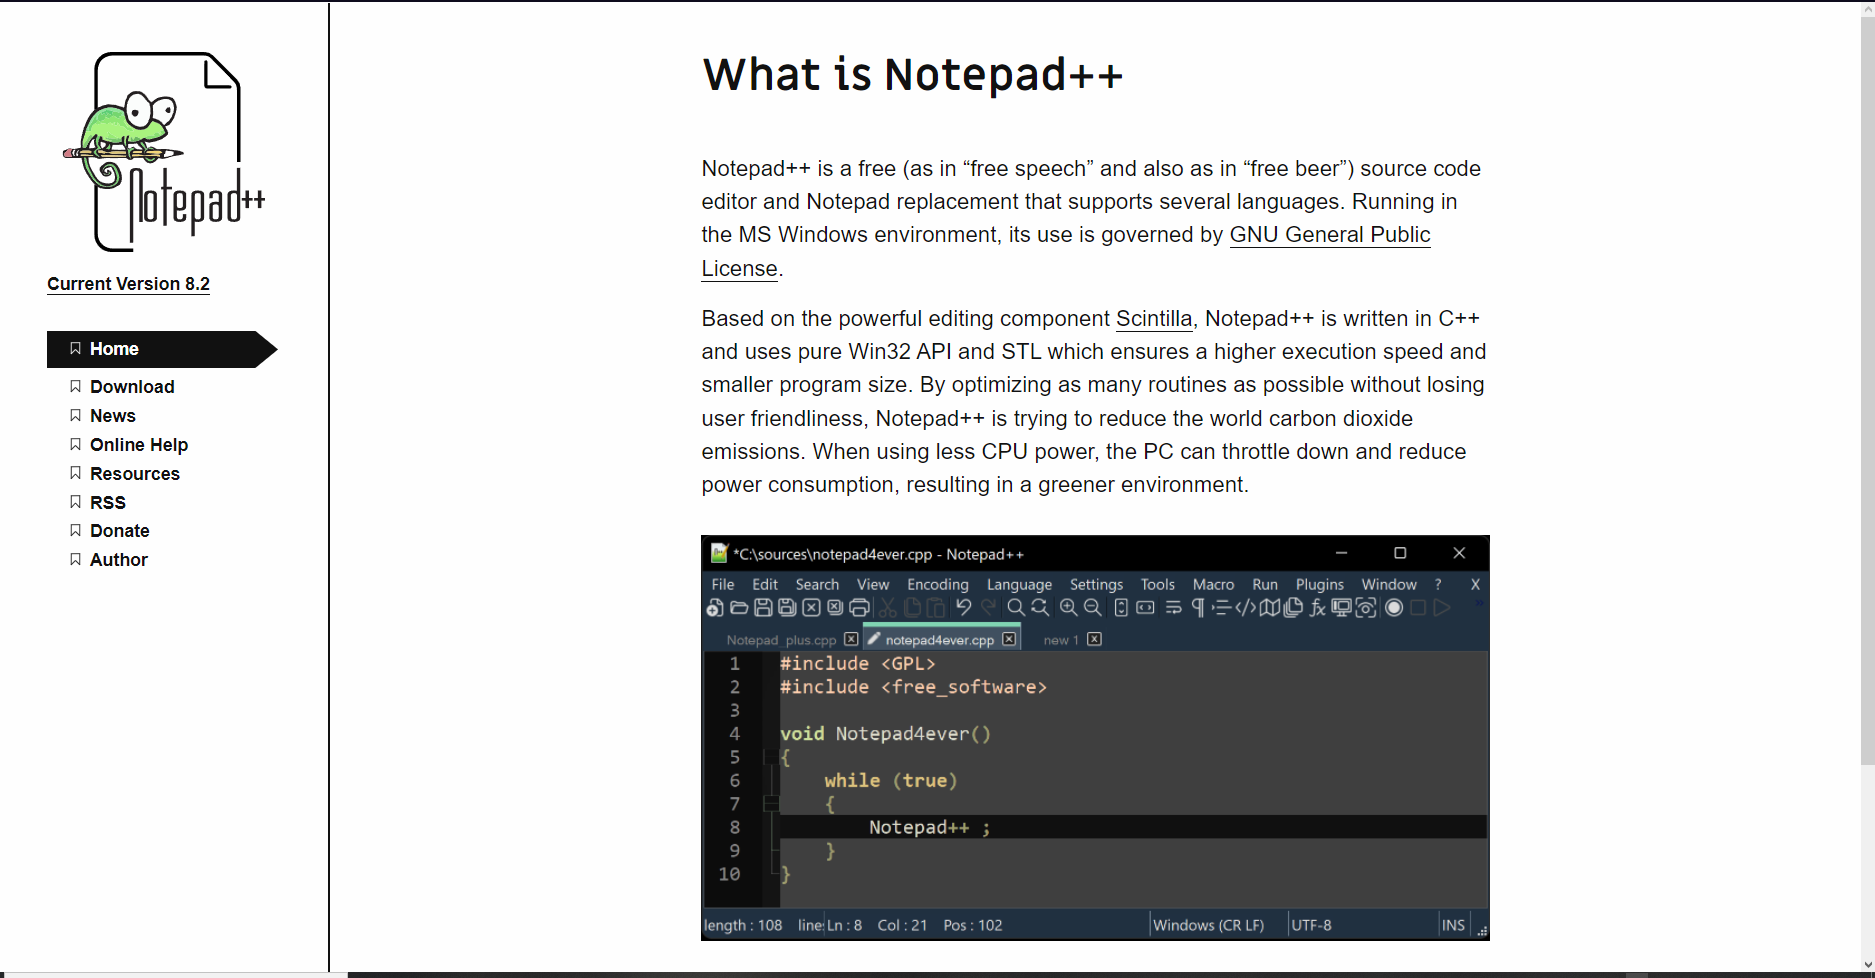Click the Notepad++ chameleon logo

tap(164, 151)
